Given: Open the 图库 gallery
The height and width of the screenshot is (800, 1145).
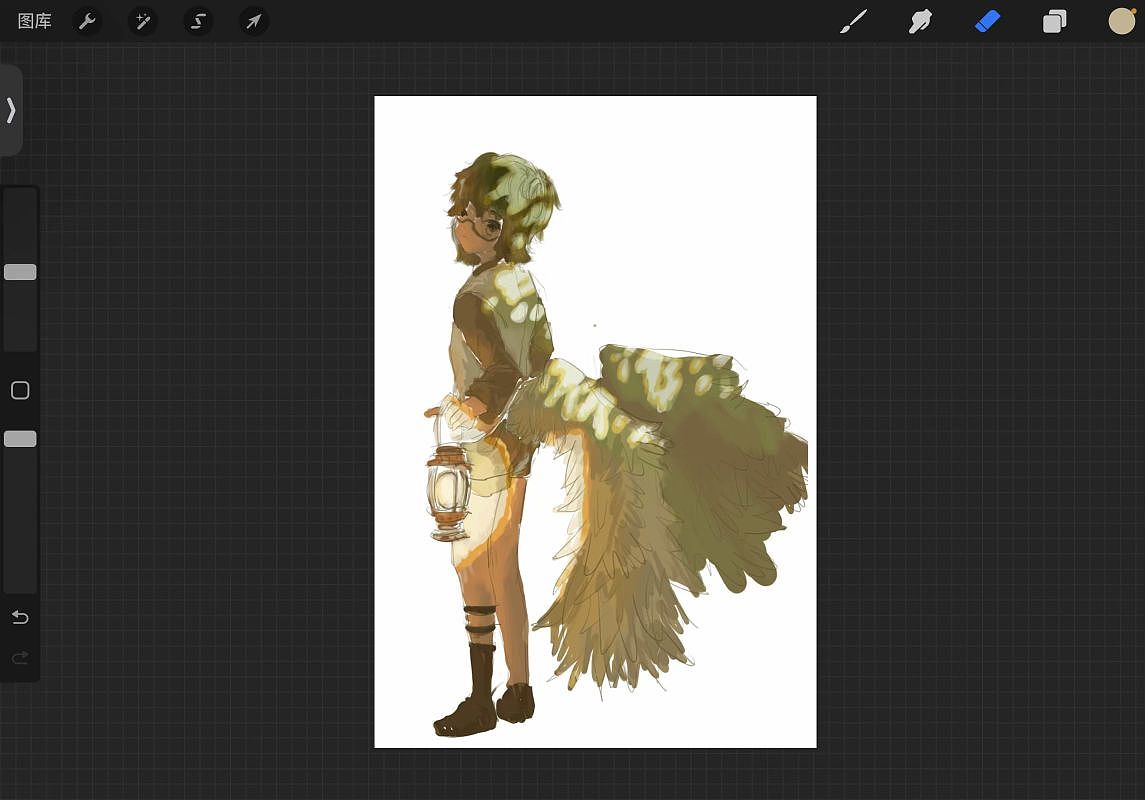Looking at the screenshot, I should coord(34,21).
